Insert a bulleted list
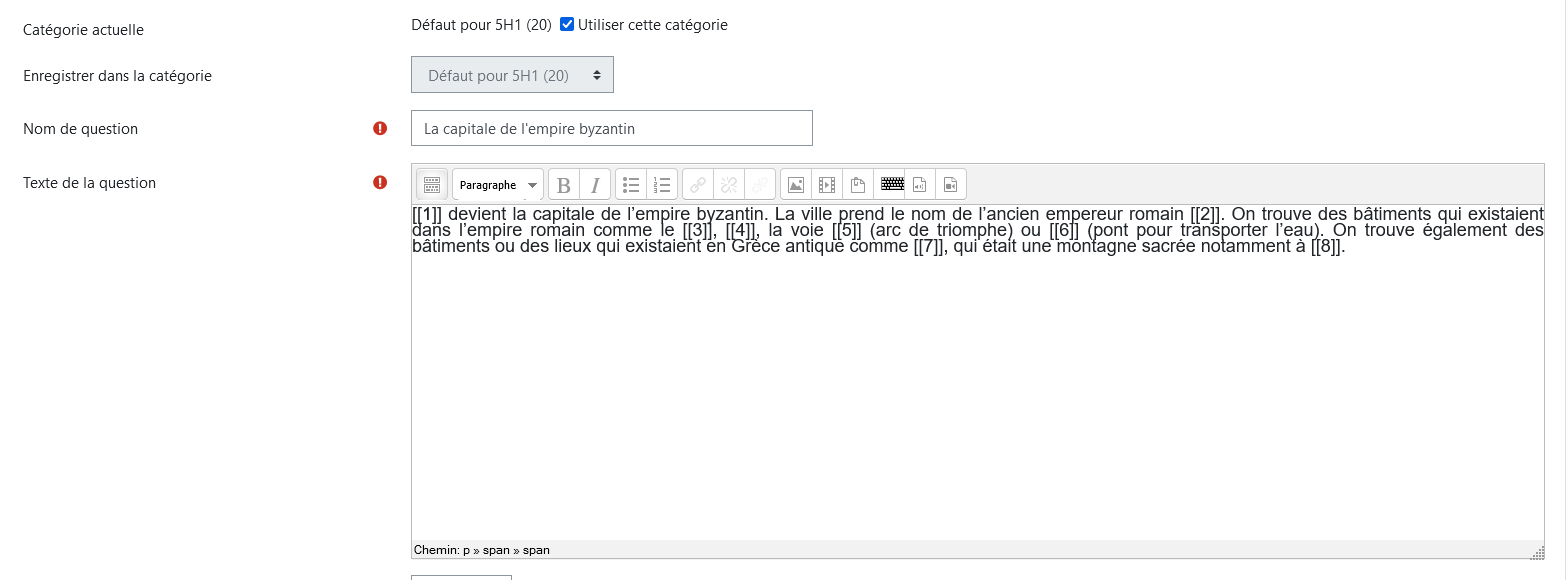This screenshot has width=1568, height=580. pos(631,184)
